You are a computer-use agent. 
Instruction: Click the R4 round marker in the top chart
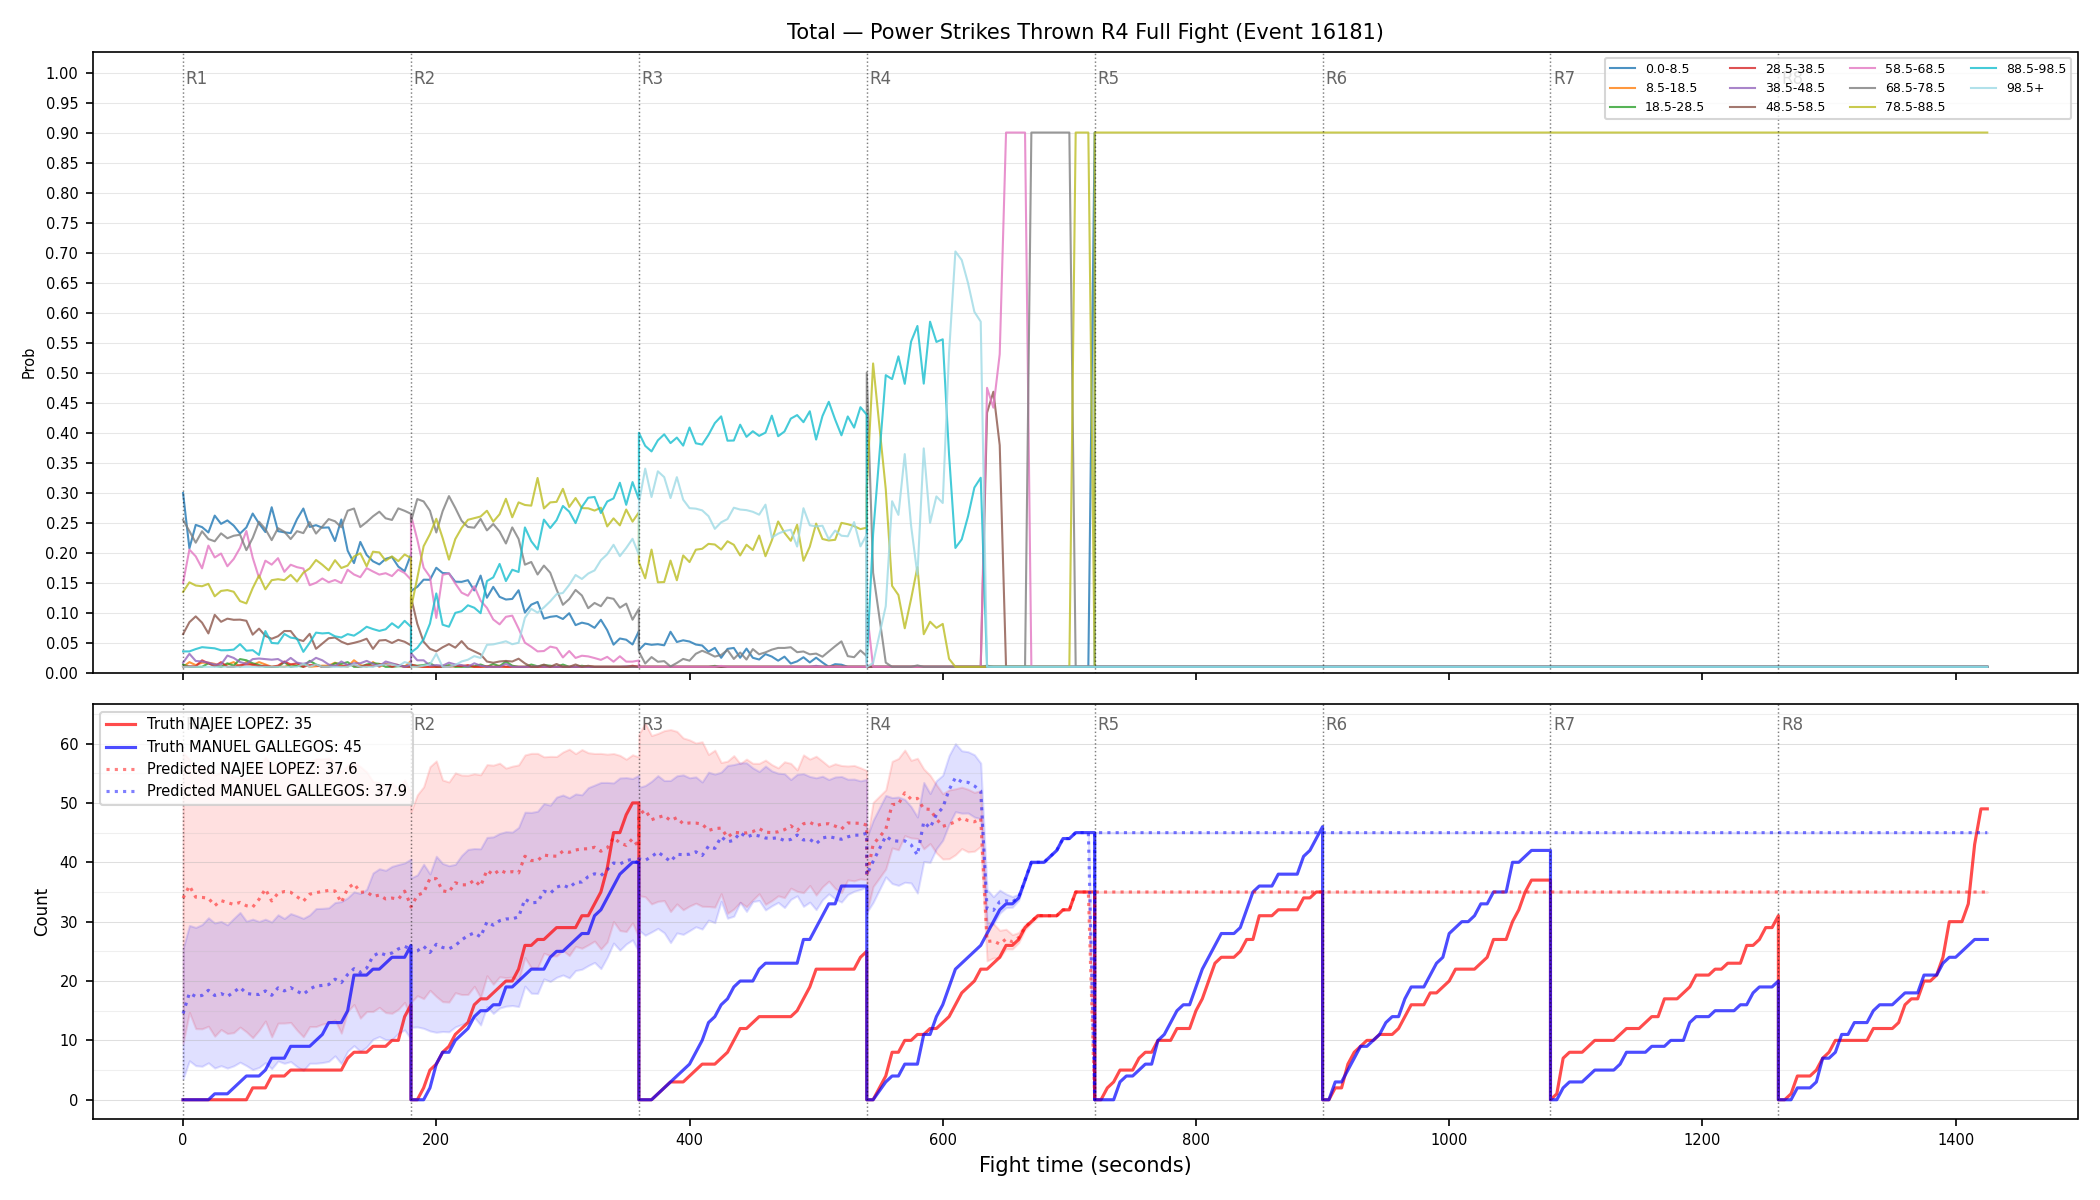pyautogui.click(x=880, y=78)
